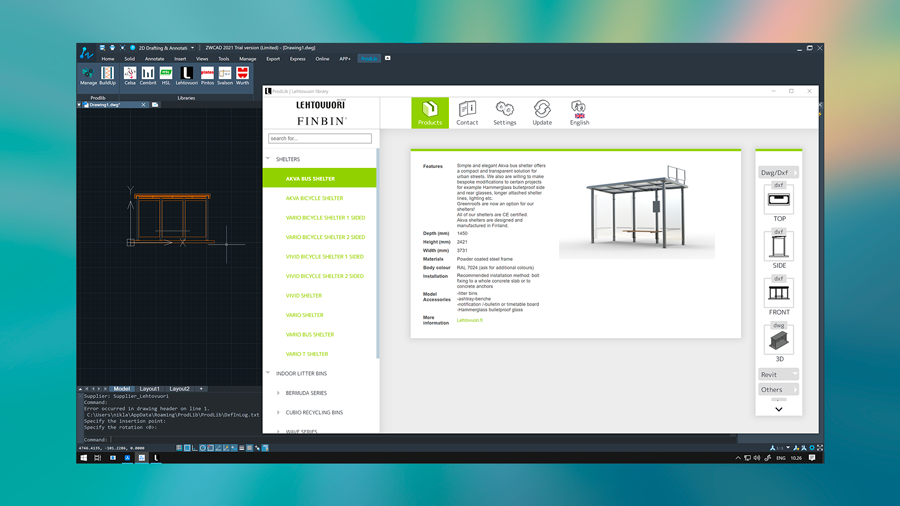Toggle Ortho mode in status bar

(195, 447)
